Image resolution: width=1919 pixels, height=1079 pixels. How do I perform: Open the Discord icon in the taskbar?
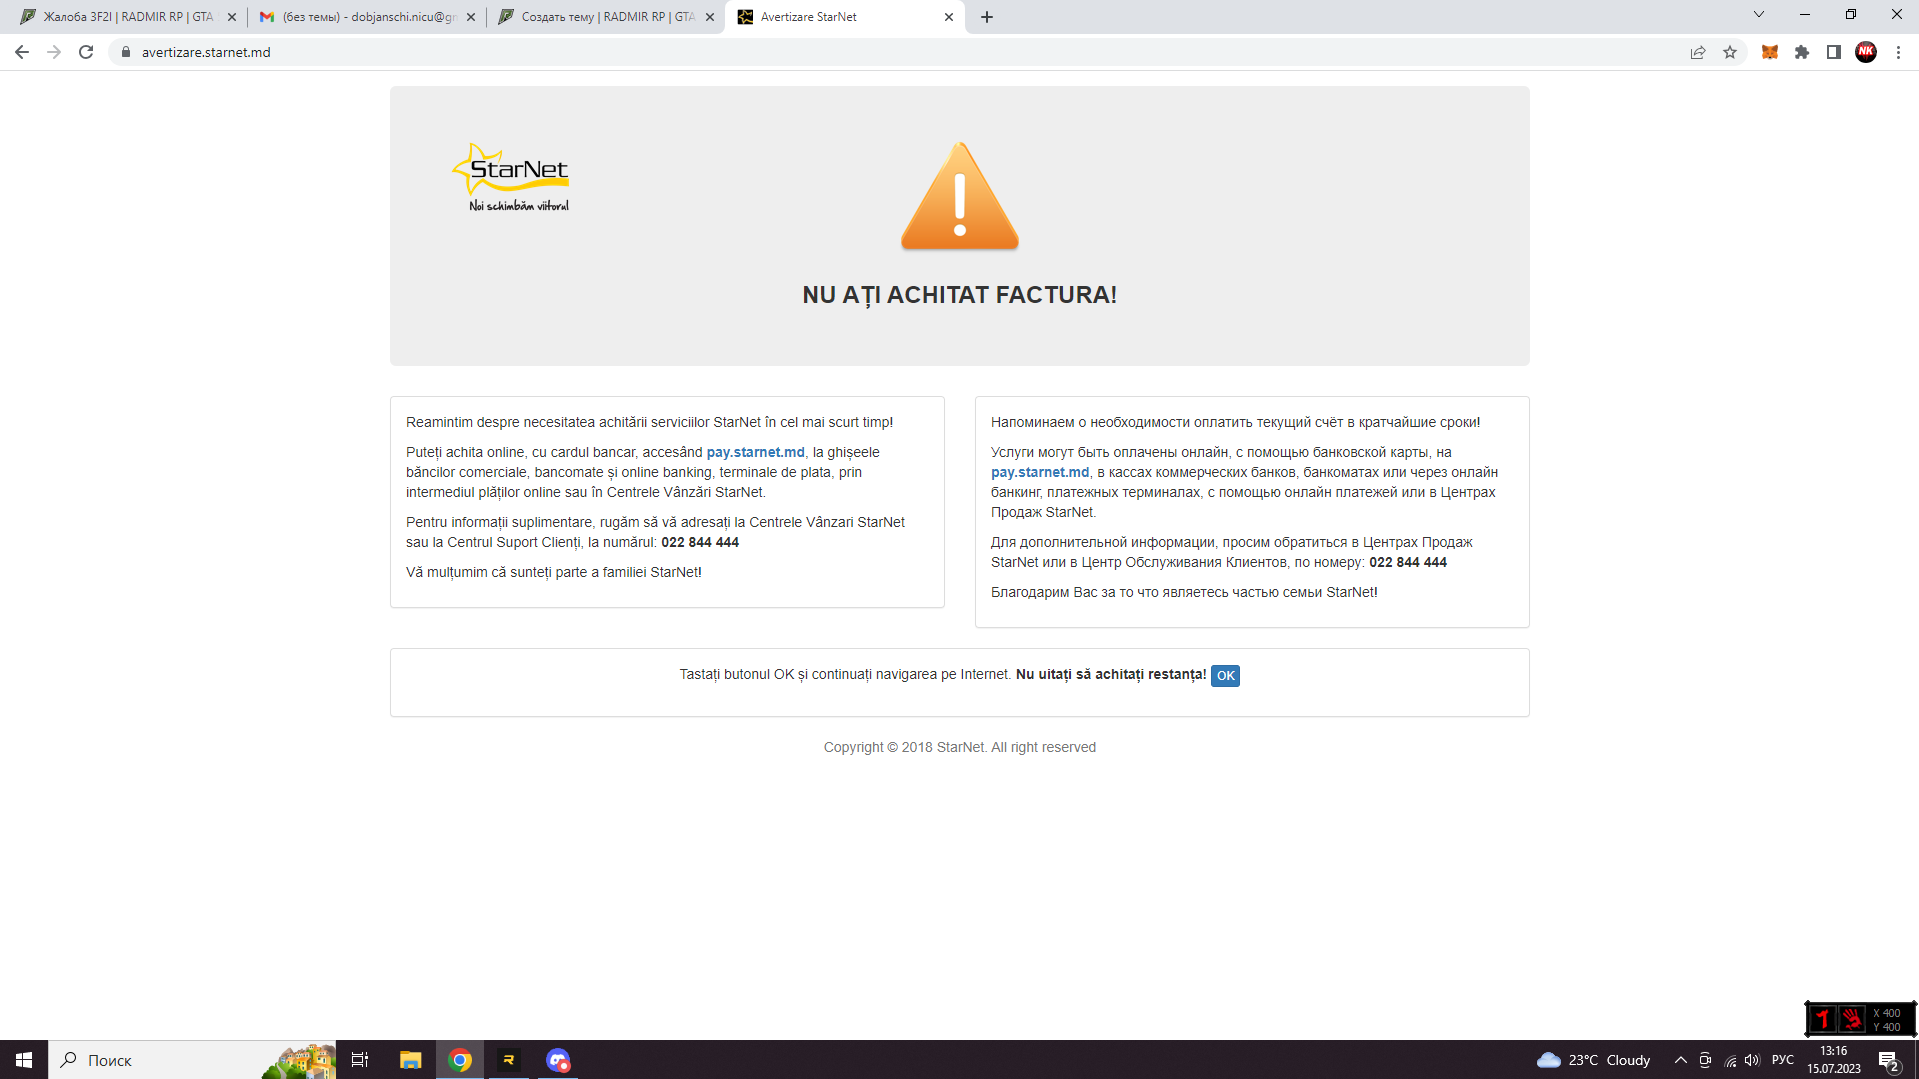coord(558,1060)
